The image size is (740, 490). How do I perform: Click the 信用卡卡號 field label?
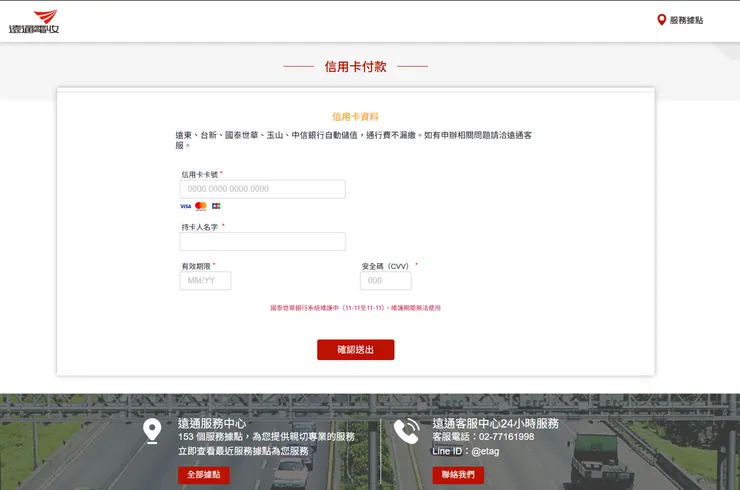(x=200, y=175)
